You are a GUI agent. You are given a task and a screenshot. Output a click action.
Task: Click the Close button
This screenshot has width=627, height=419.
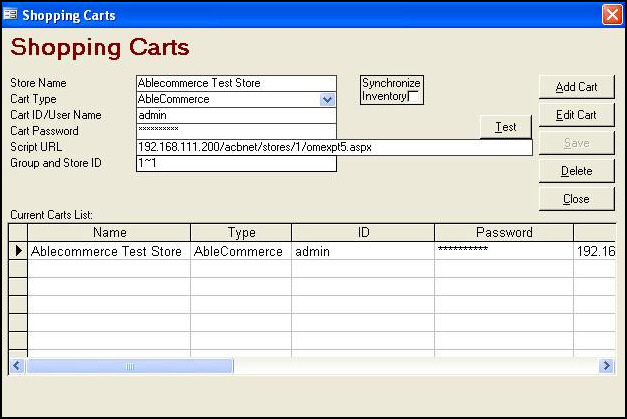(x=576, y=199)
